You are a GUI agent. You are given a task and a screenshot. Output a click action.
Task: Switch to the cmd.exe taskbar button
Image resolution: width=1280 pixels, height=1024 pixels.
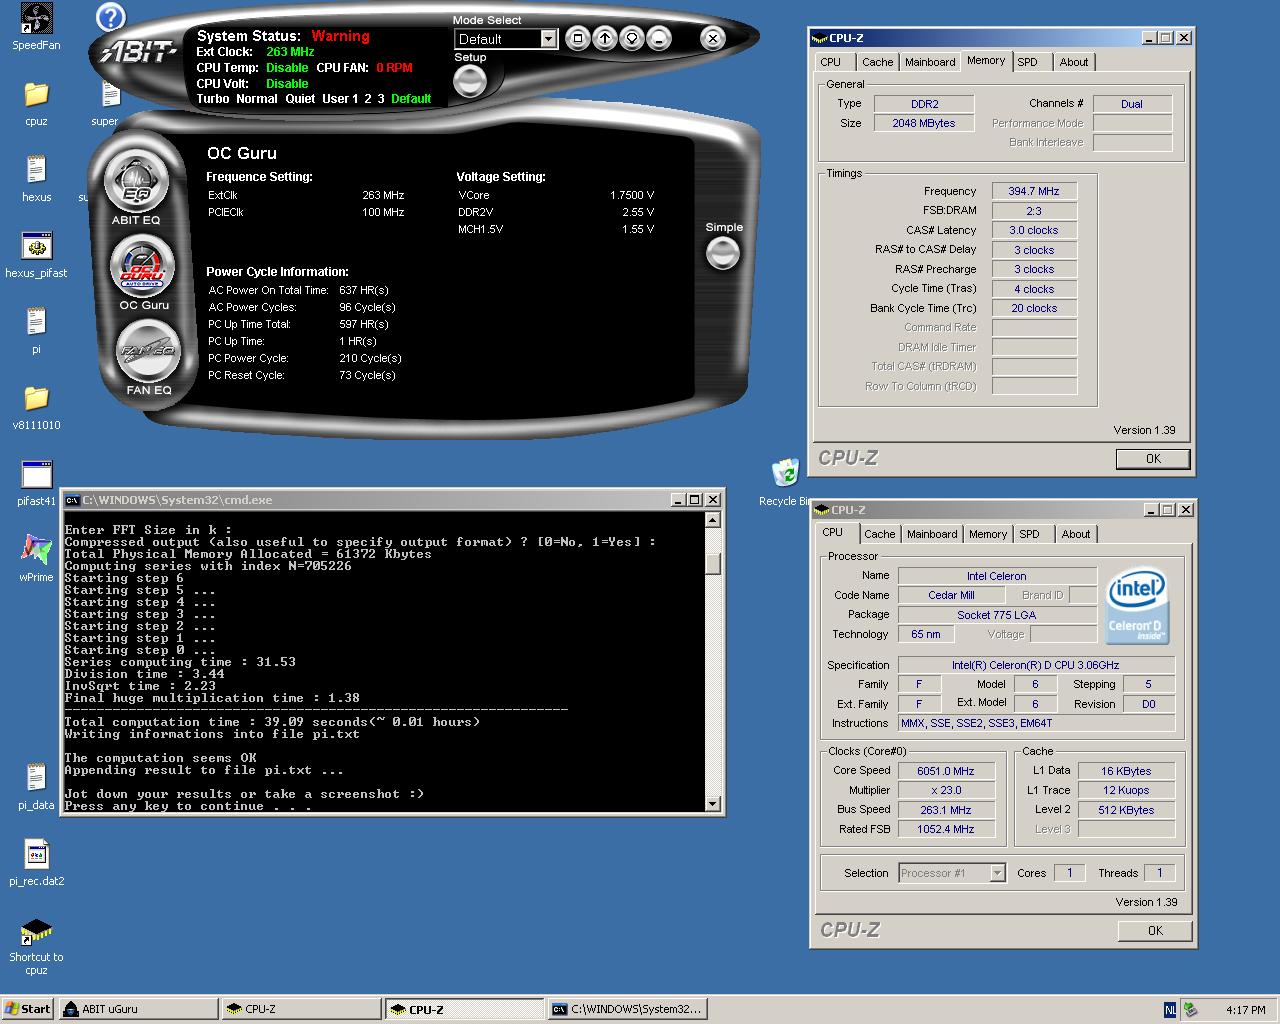pyautogui.click(x=628, y=1009)
